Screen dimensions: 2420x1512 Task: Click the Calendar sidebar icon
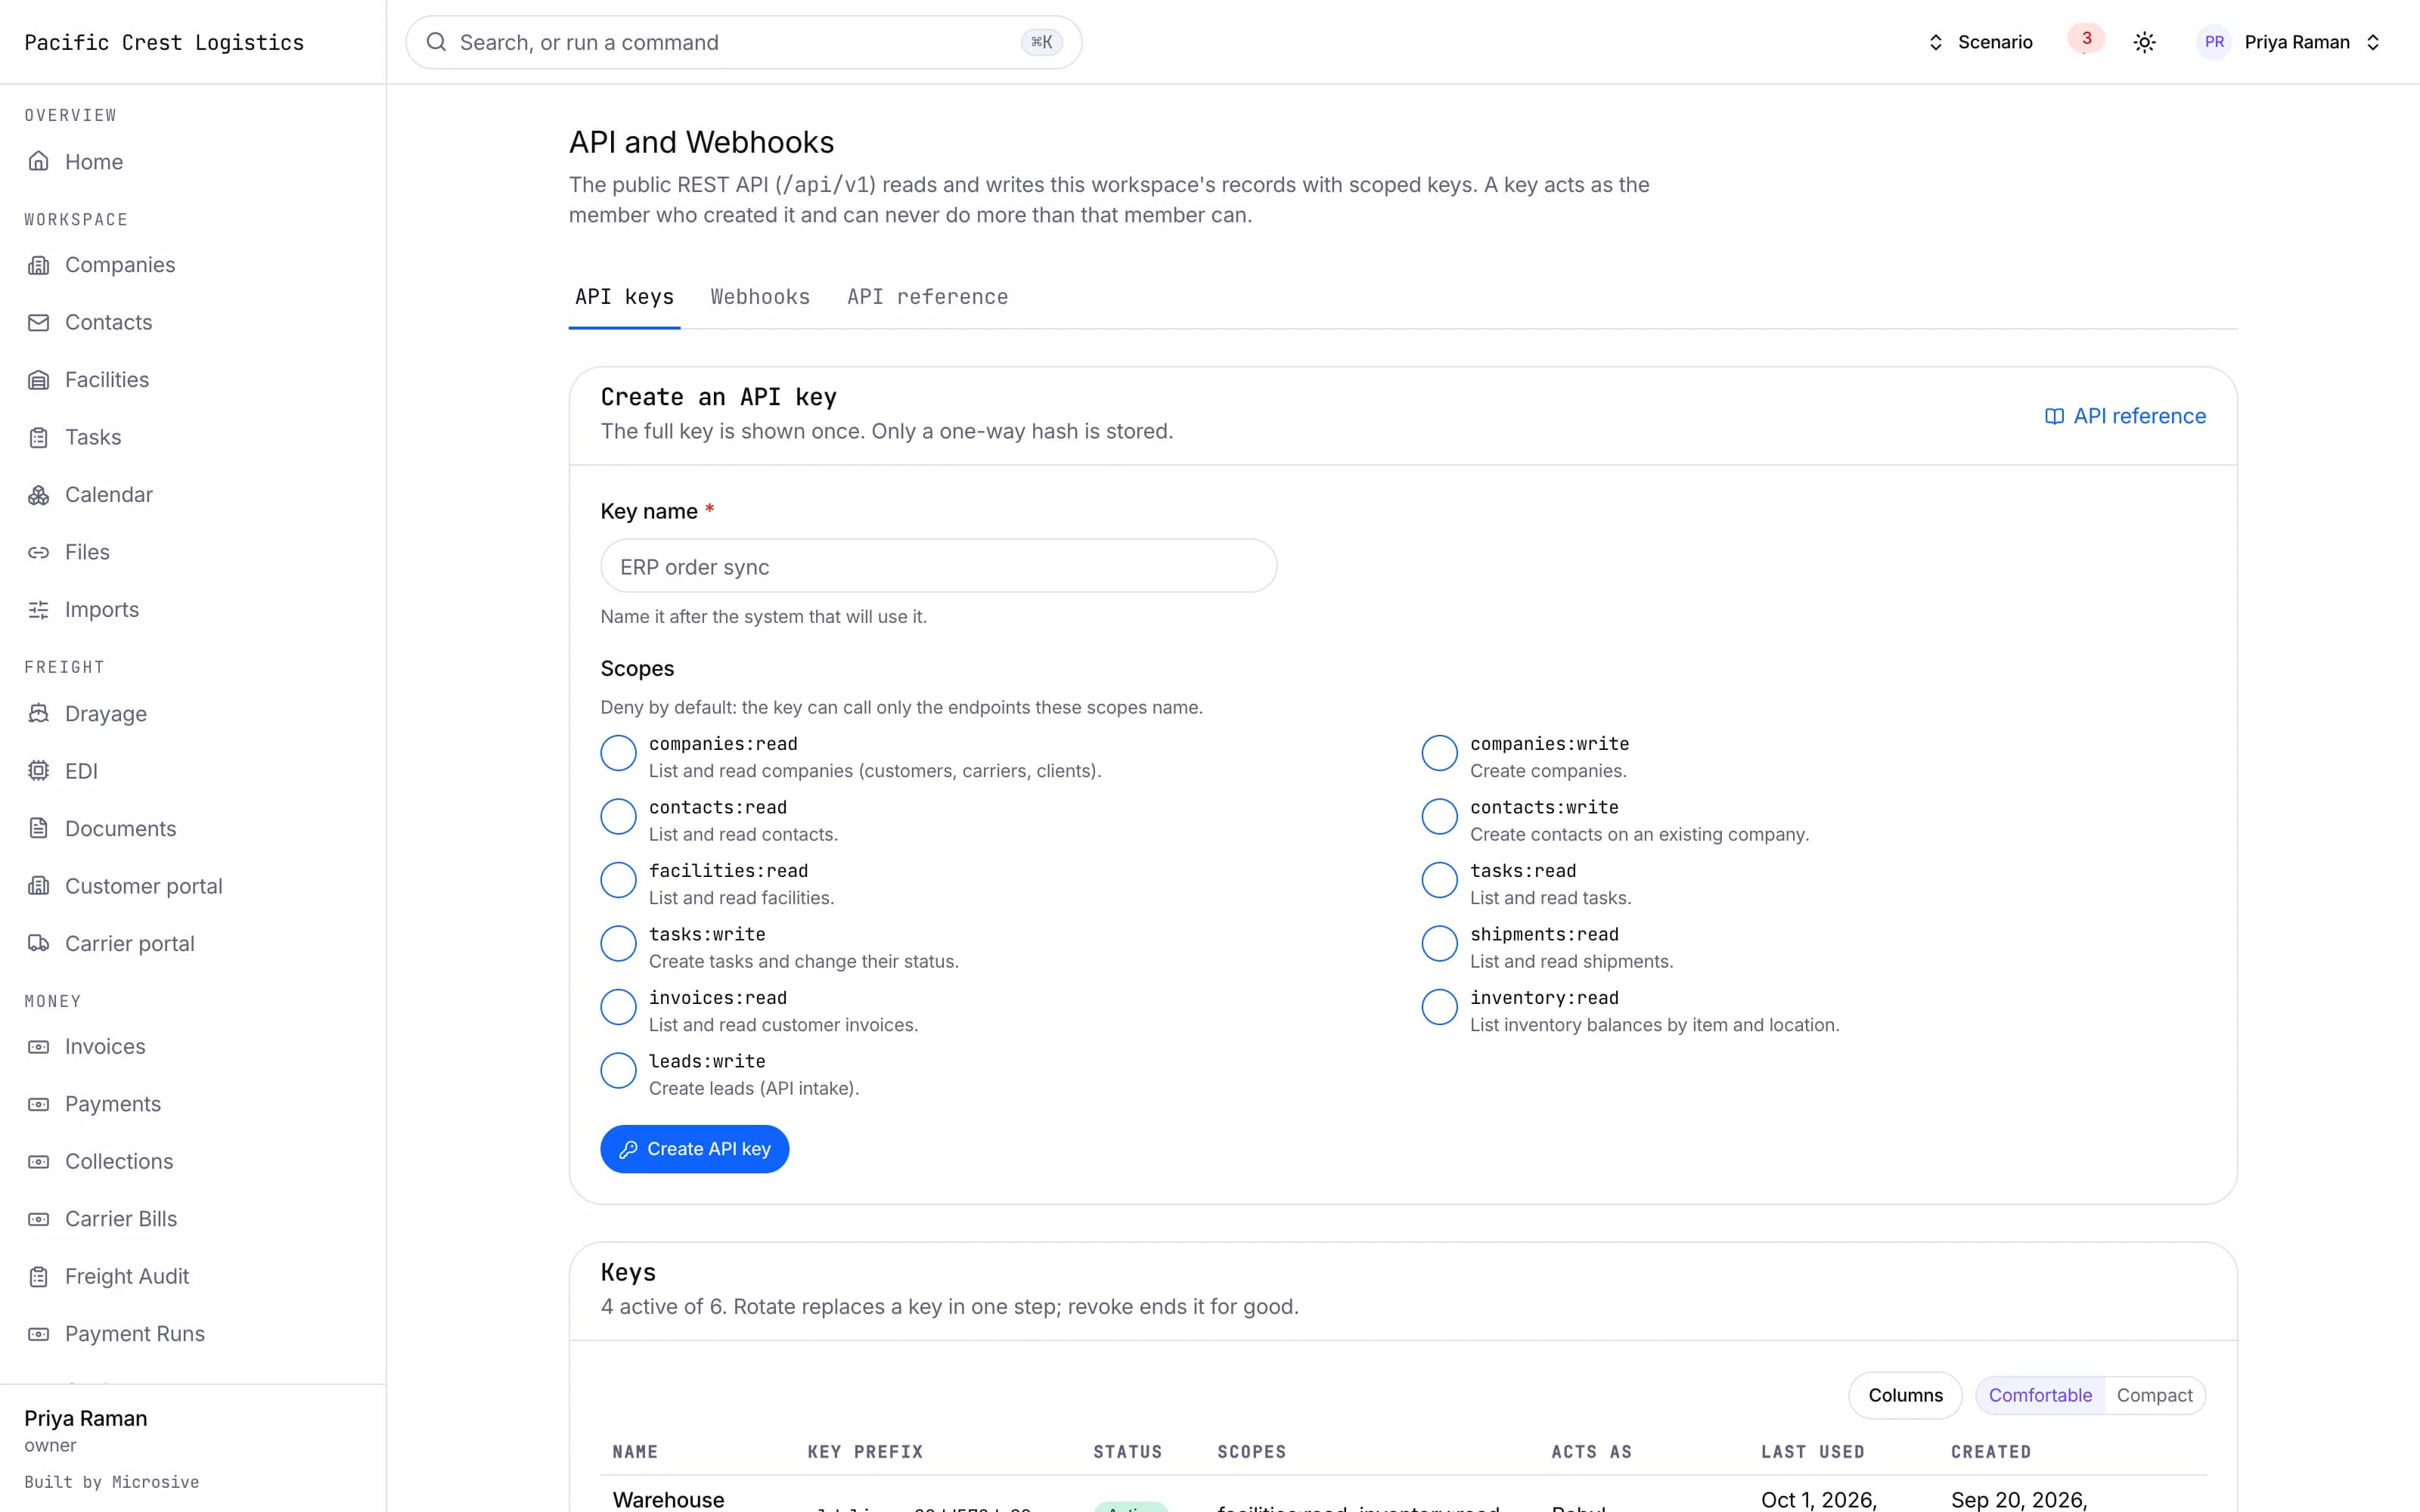[x=38, y=495]
